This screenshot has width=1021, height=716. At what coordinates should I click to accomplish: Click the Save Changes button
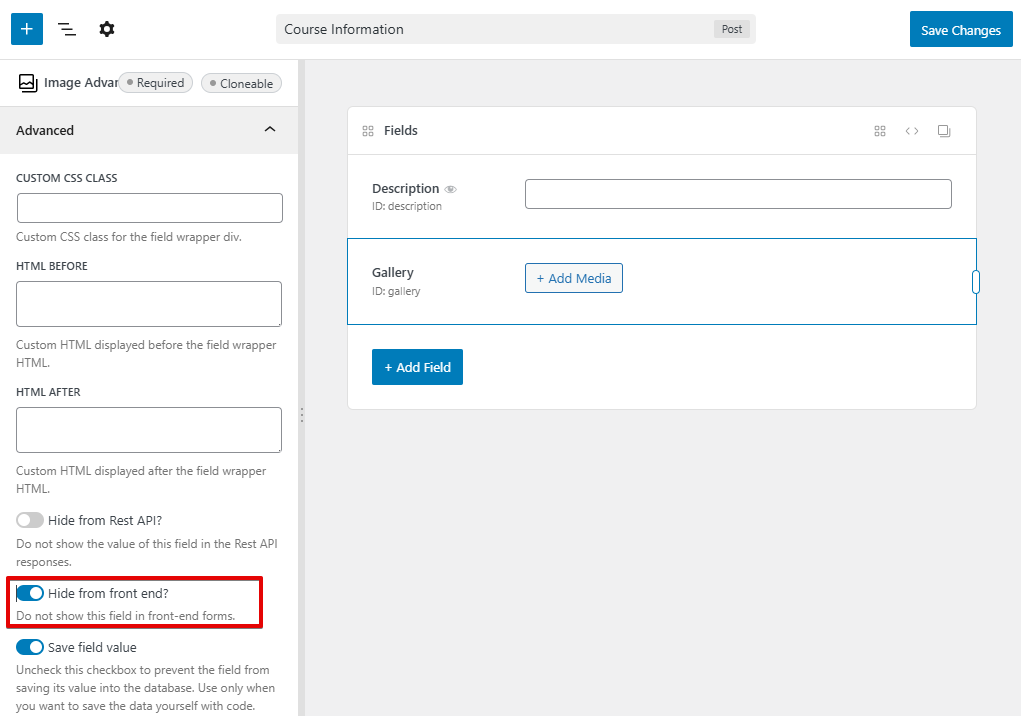[x=960, y=30]
